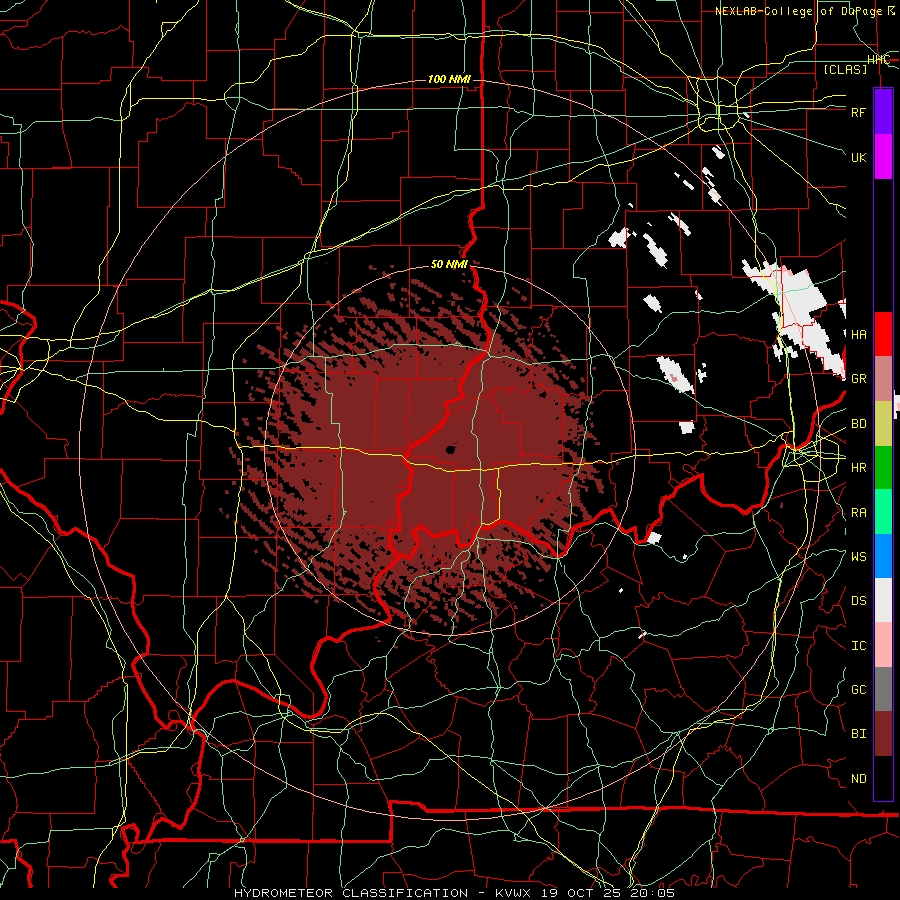Viewport: 900px width, 900px height.
Task: Click the purple RF legend color swatch
Action: (883, 111)
